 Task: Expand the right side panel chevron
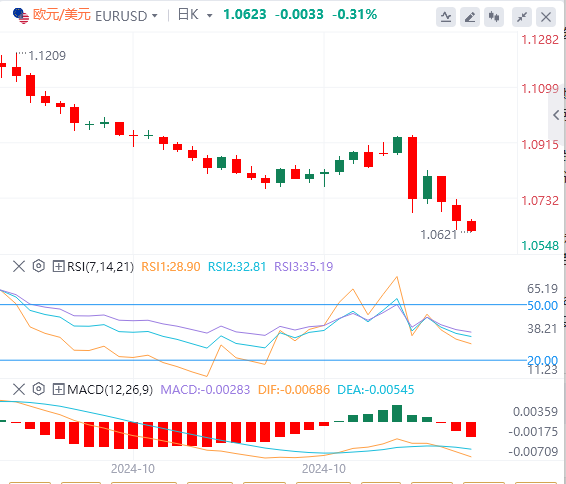pyautogui.click(x=556, y=115)
